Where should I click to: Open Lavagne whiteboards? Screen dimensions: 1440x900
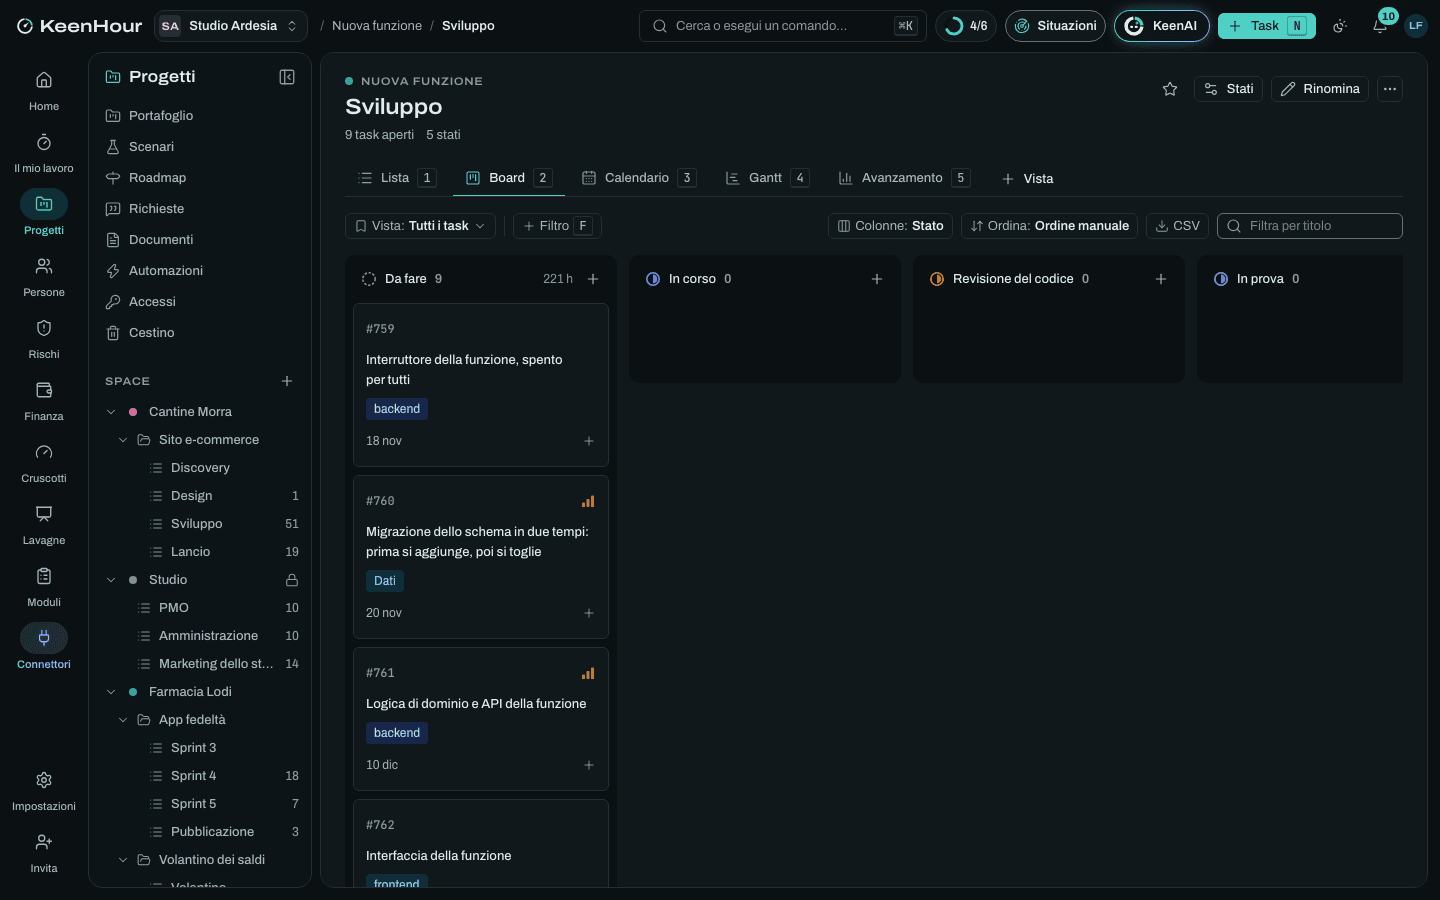(x=44, y=525)
